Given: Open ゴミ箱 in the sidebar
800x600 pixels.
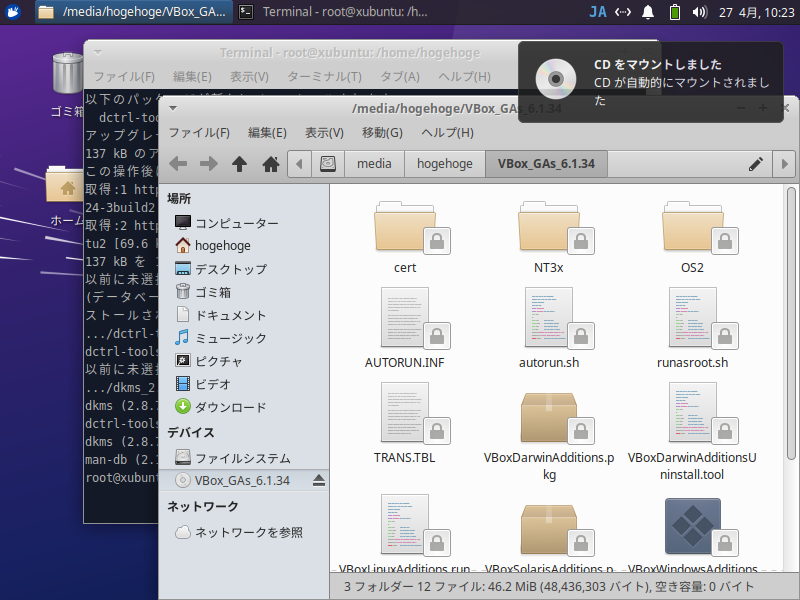Looking at the screenshot, I should pos(244,292).
